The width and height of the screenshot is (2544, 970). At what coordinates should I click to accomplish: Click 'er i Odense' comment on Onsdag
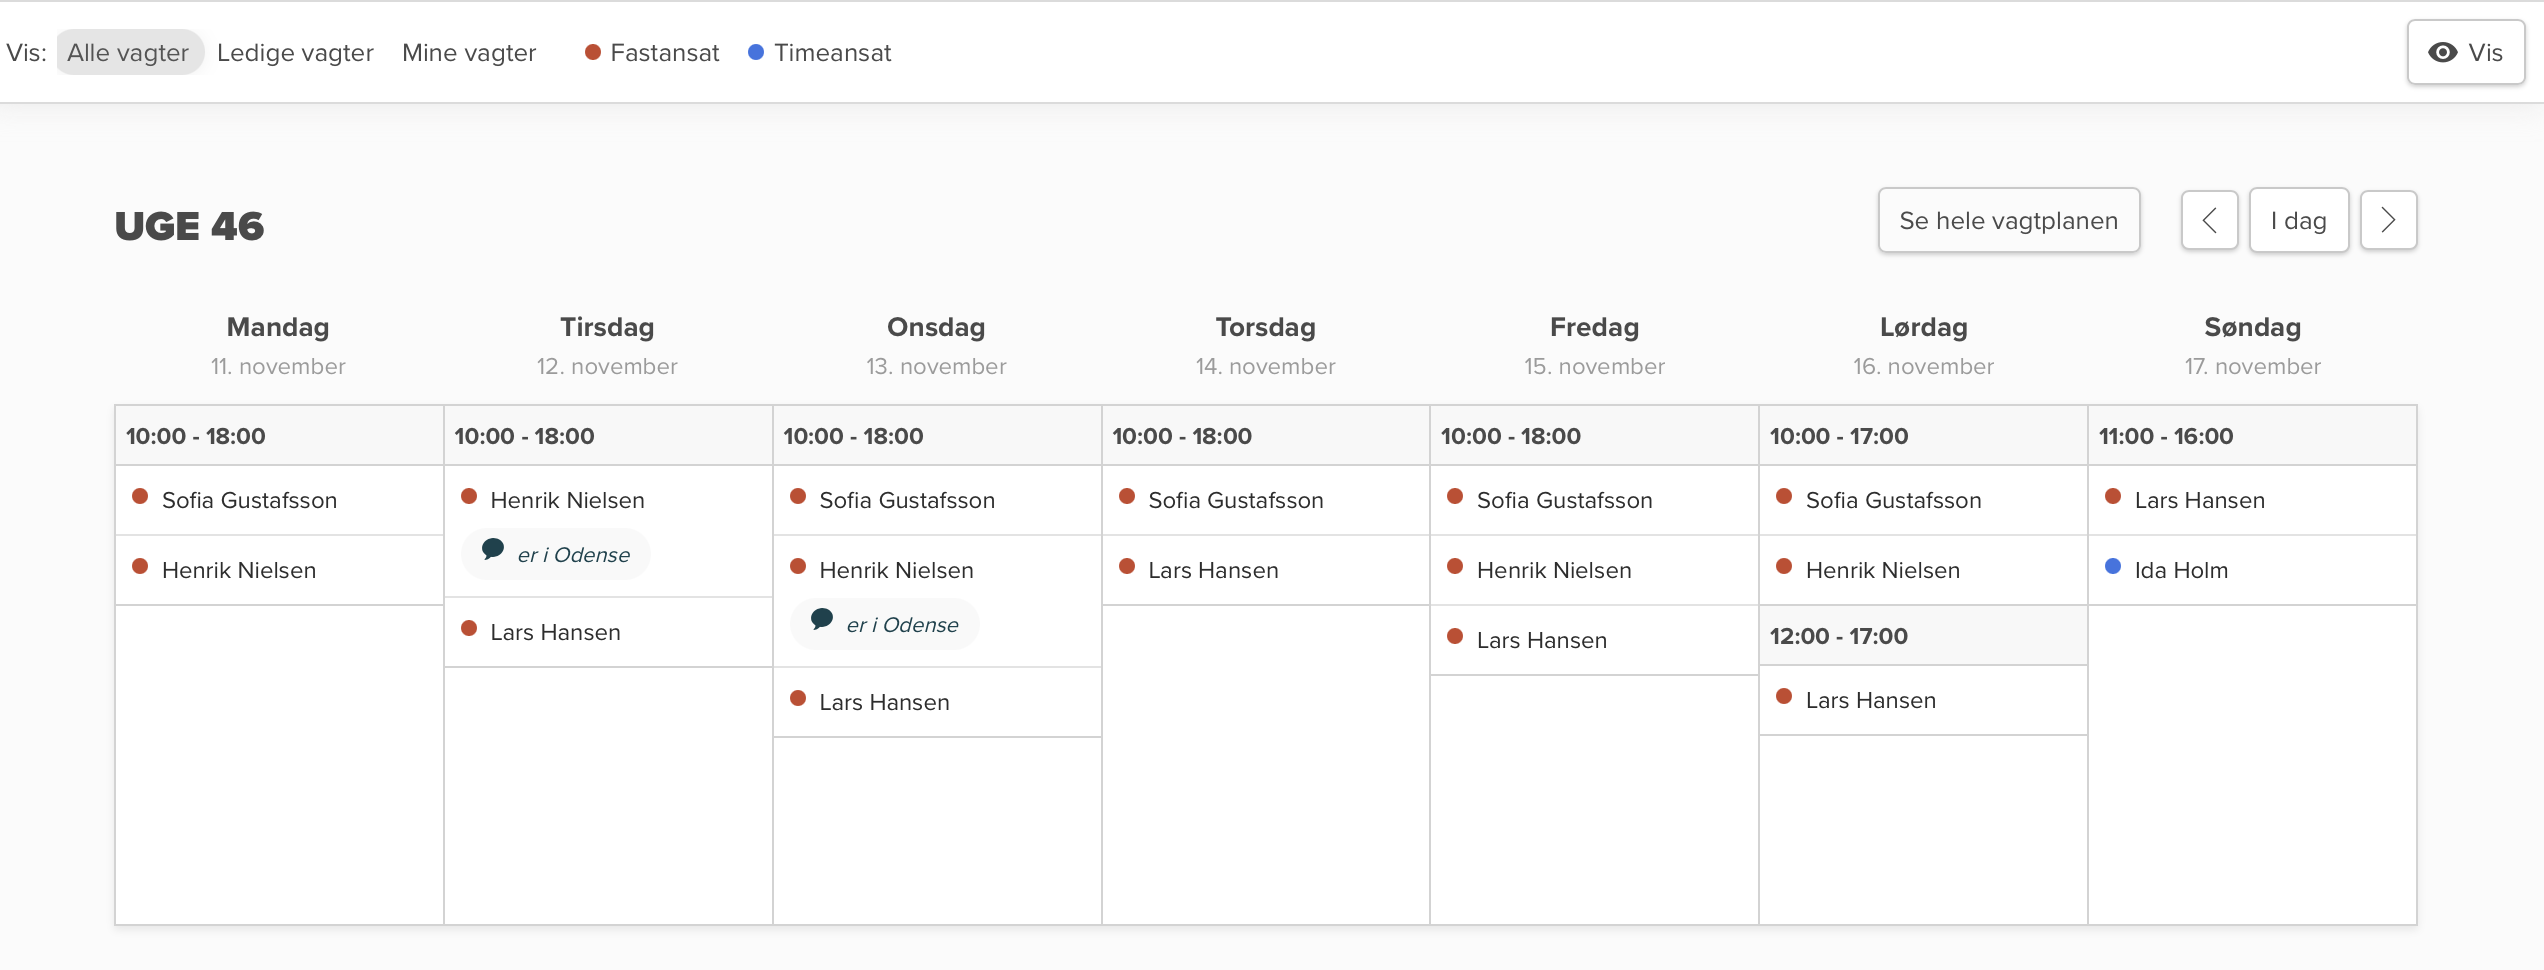pos(901,625)
